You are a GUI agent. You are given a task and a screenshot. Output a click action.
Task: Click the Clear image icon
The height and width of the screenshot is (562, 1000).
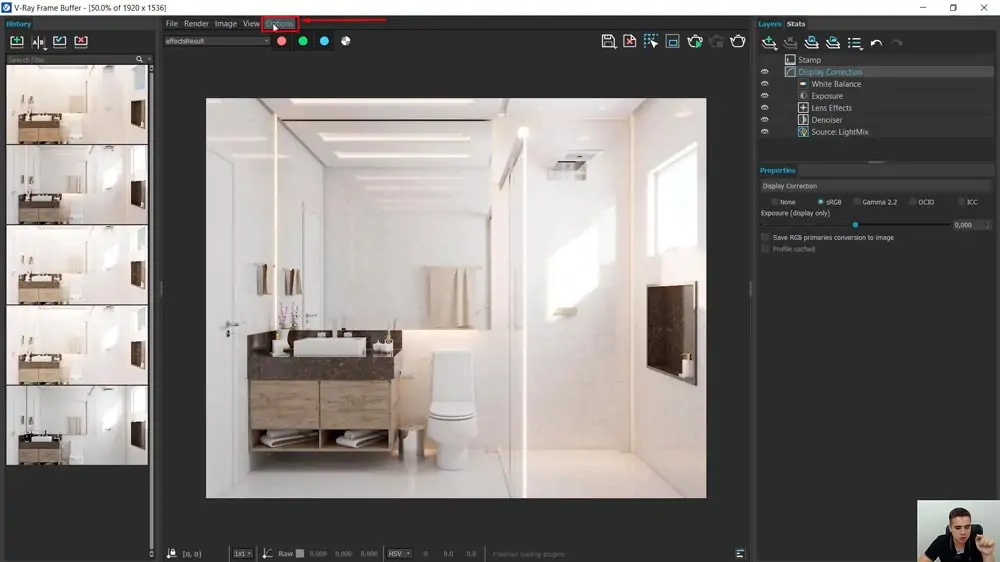pyautogui.click(x=630, y=41)
